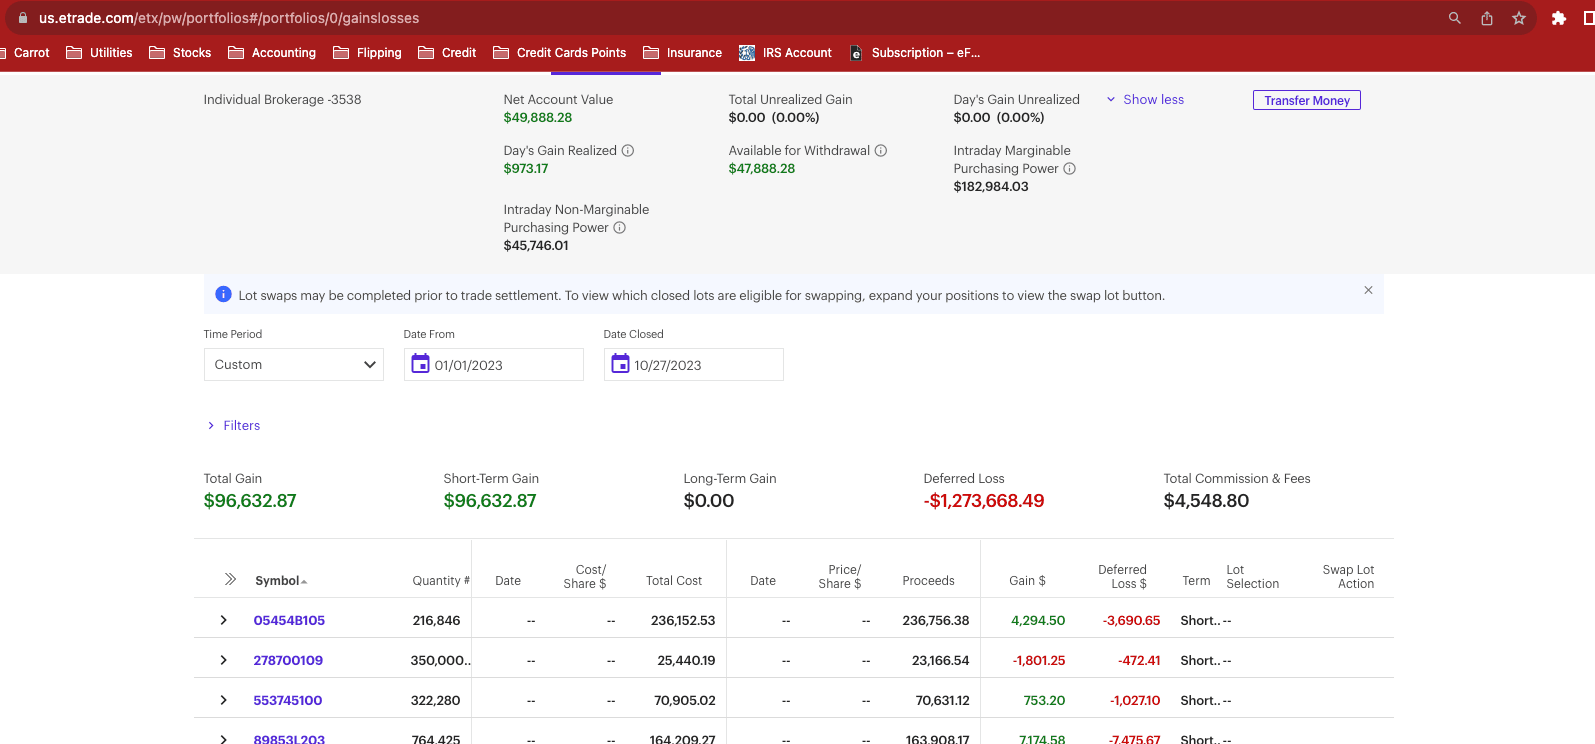Open the 553745100 symbol link

(288, 700)
